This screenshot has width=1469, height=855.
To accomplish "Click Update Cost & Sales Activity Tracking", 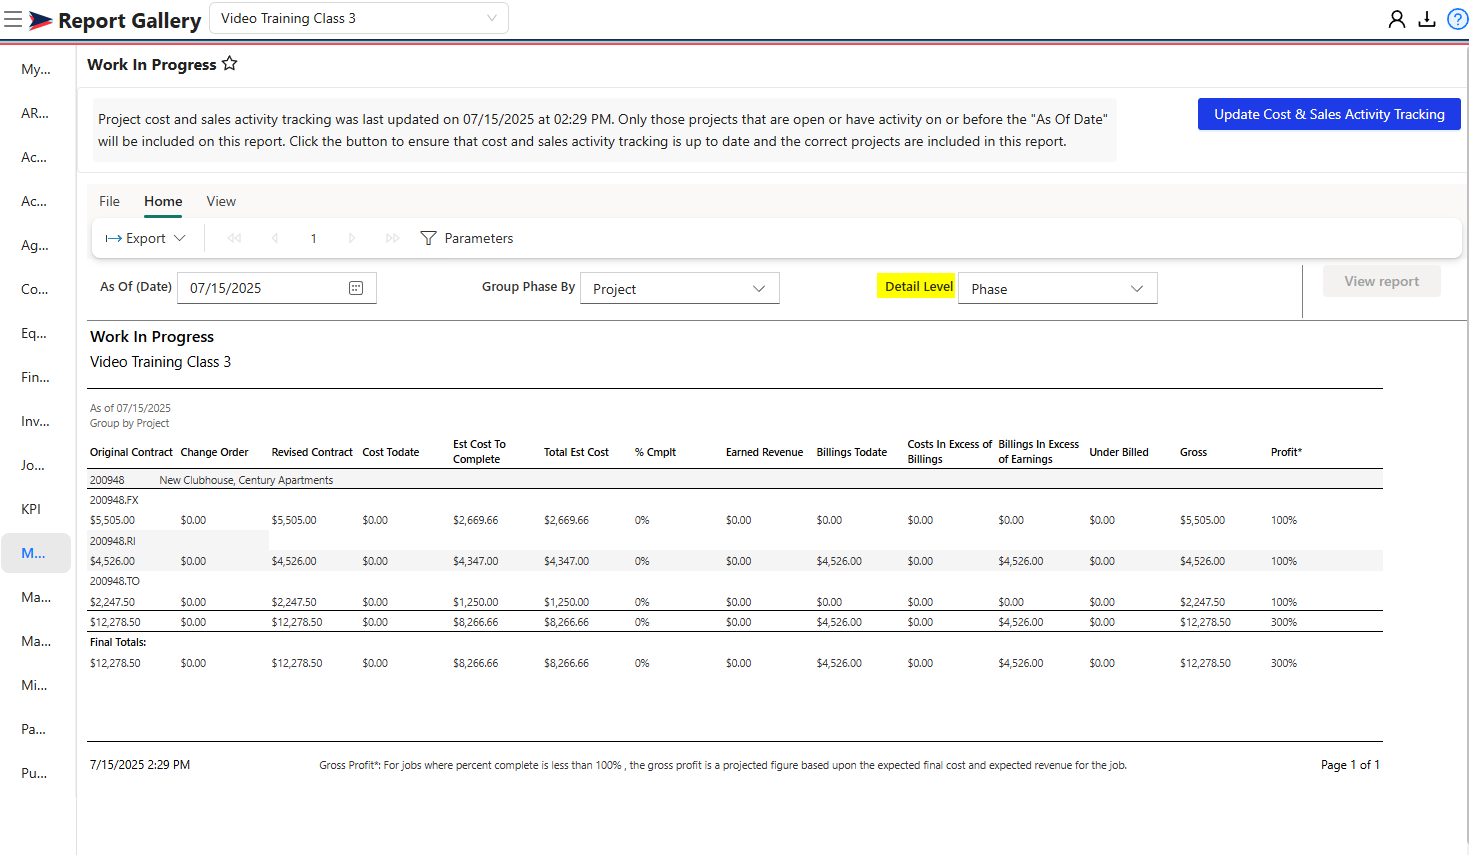I will pos(1329,114).
